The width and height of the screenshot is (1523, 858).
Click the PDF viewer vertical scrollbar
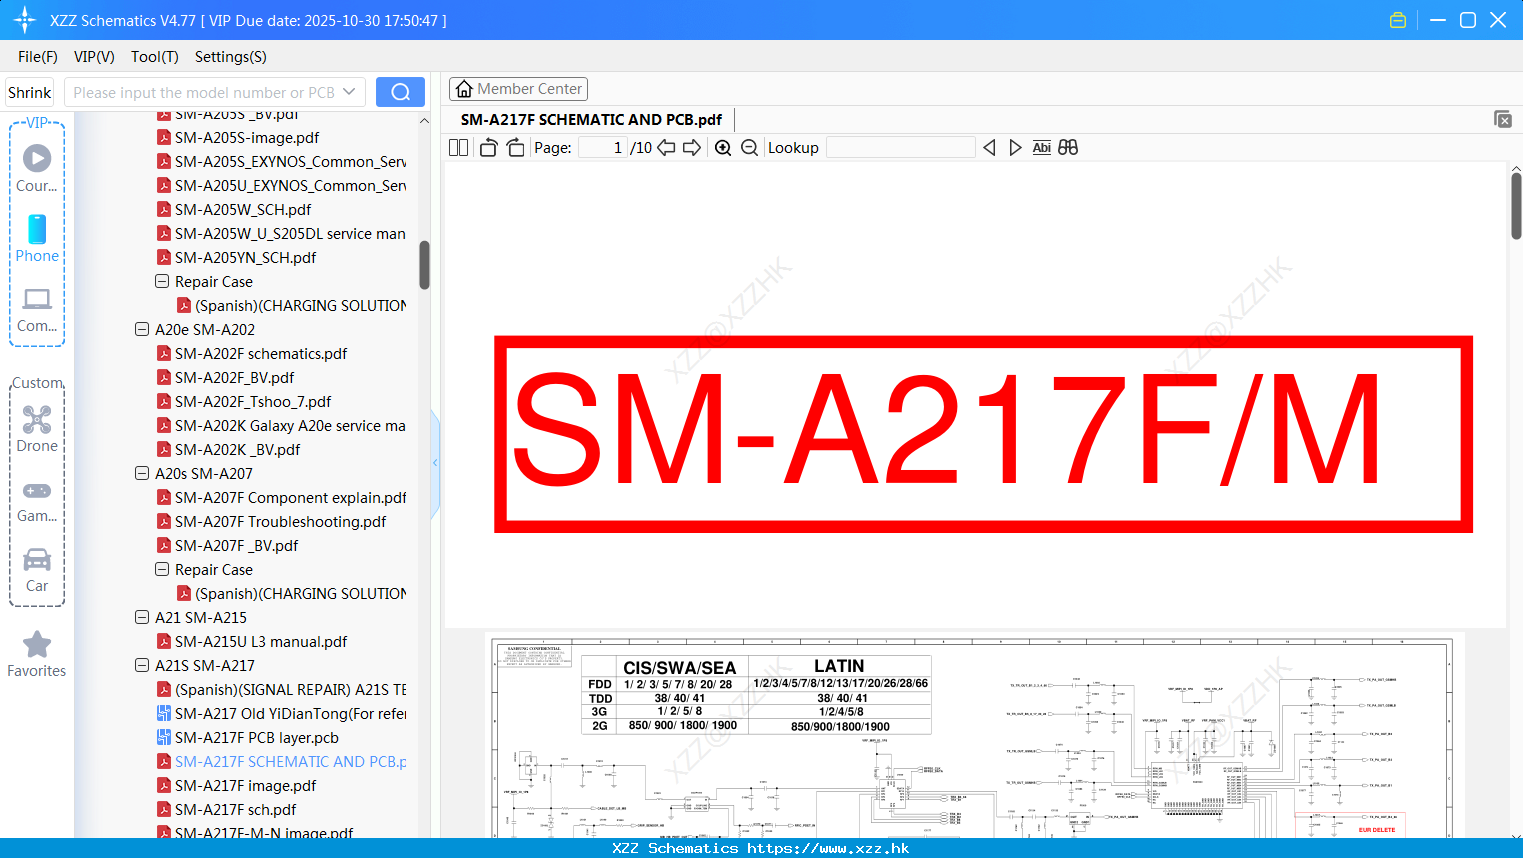click(1516, 206)
